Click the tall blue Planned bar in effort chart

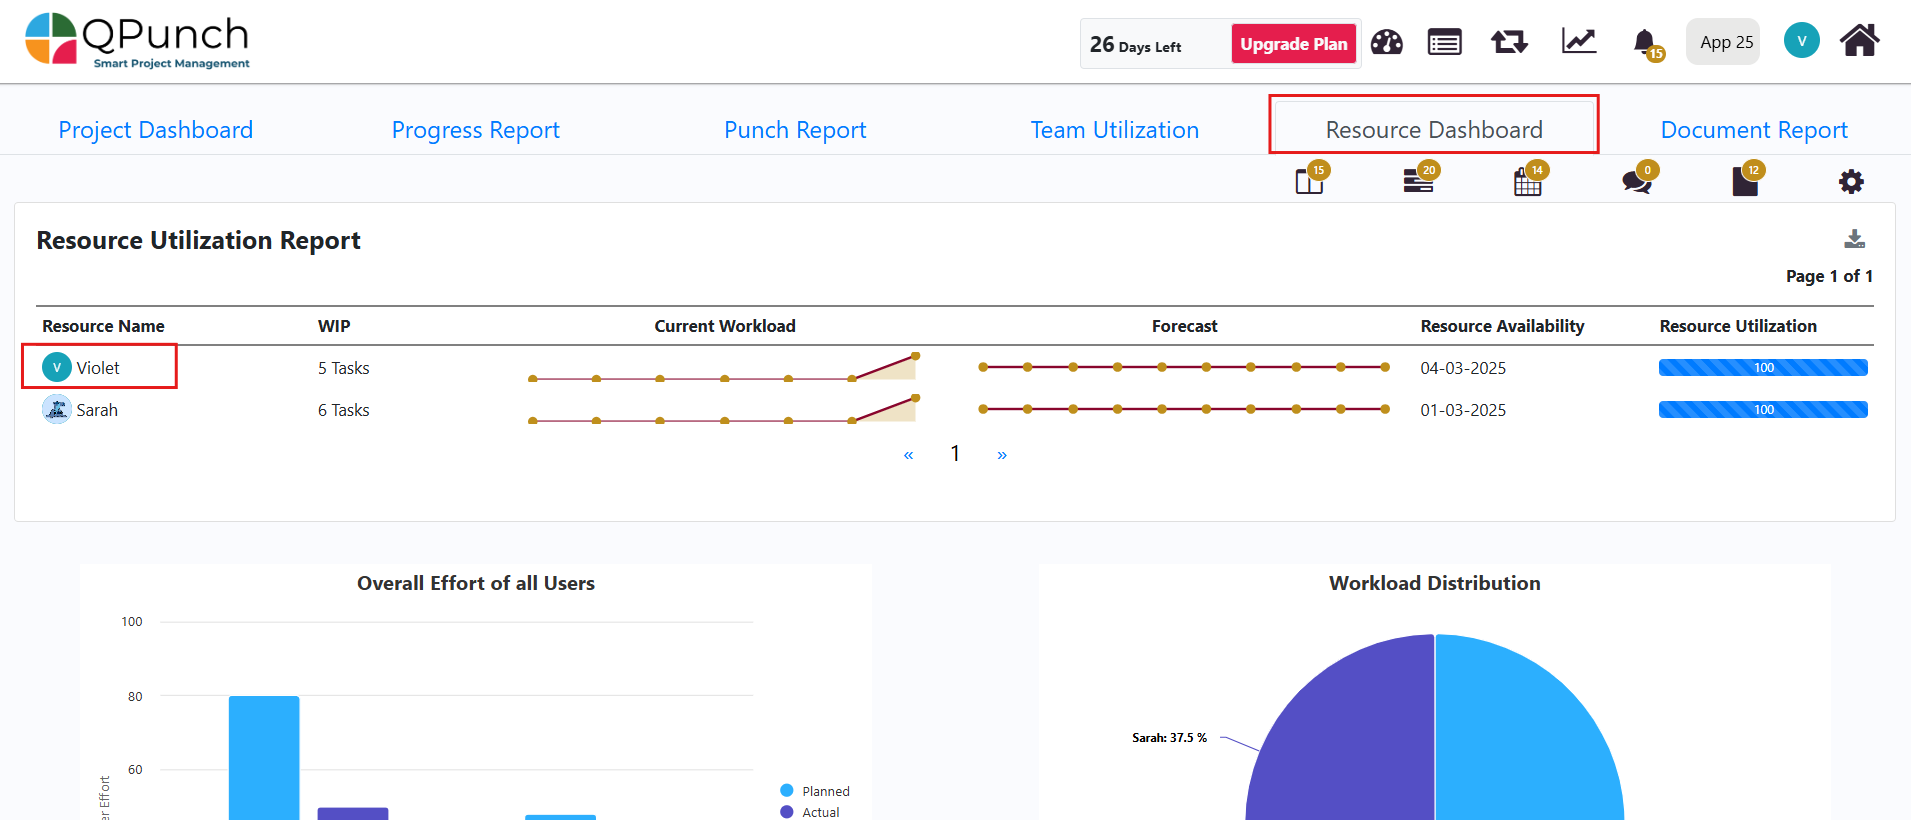(x=264, y=758)
